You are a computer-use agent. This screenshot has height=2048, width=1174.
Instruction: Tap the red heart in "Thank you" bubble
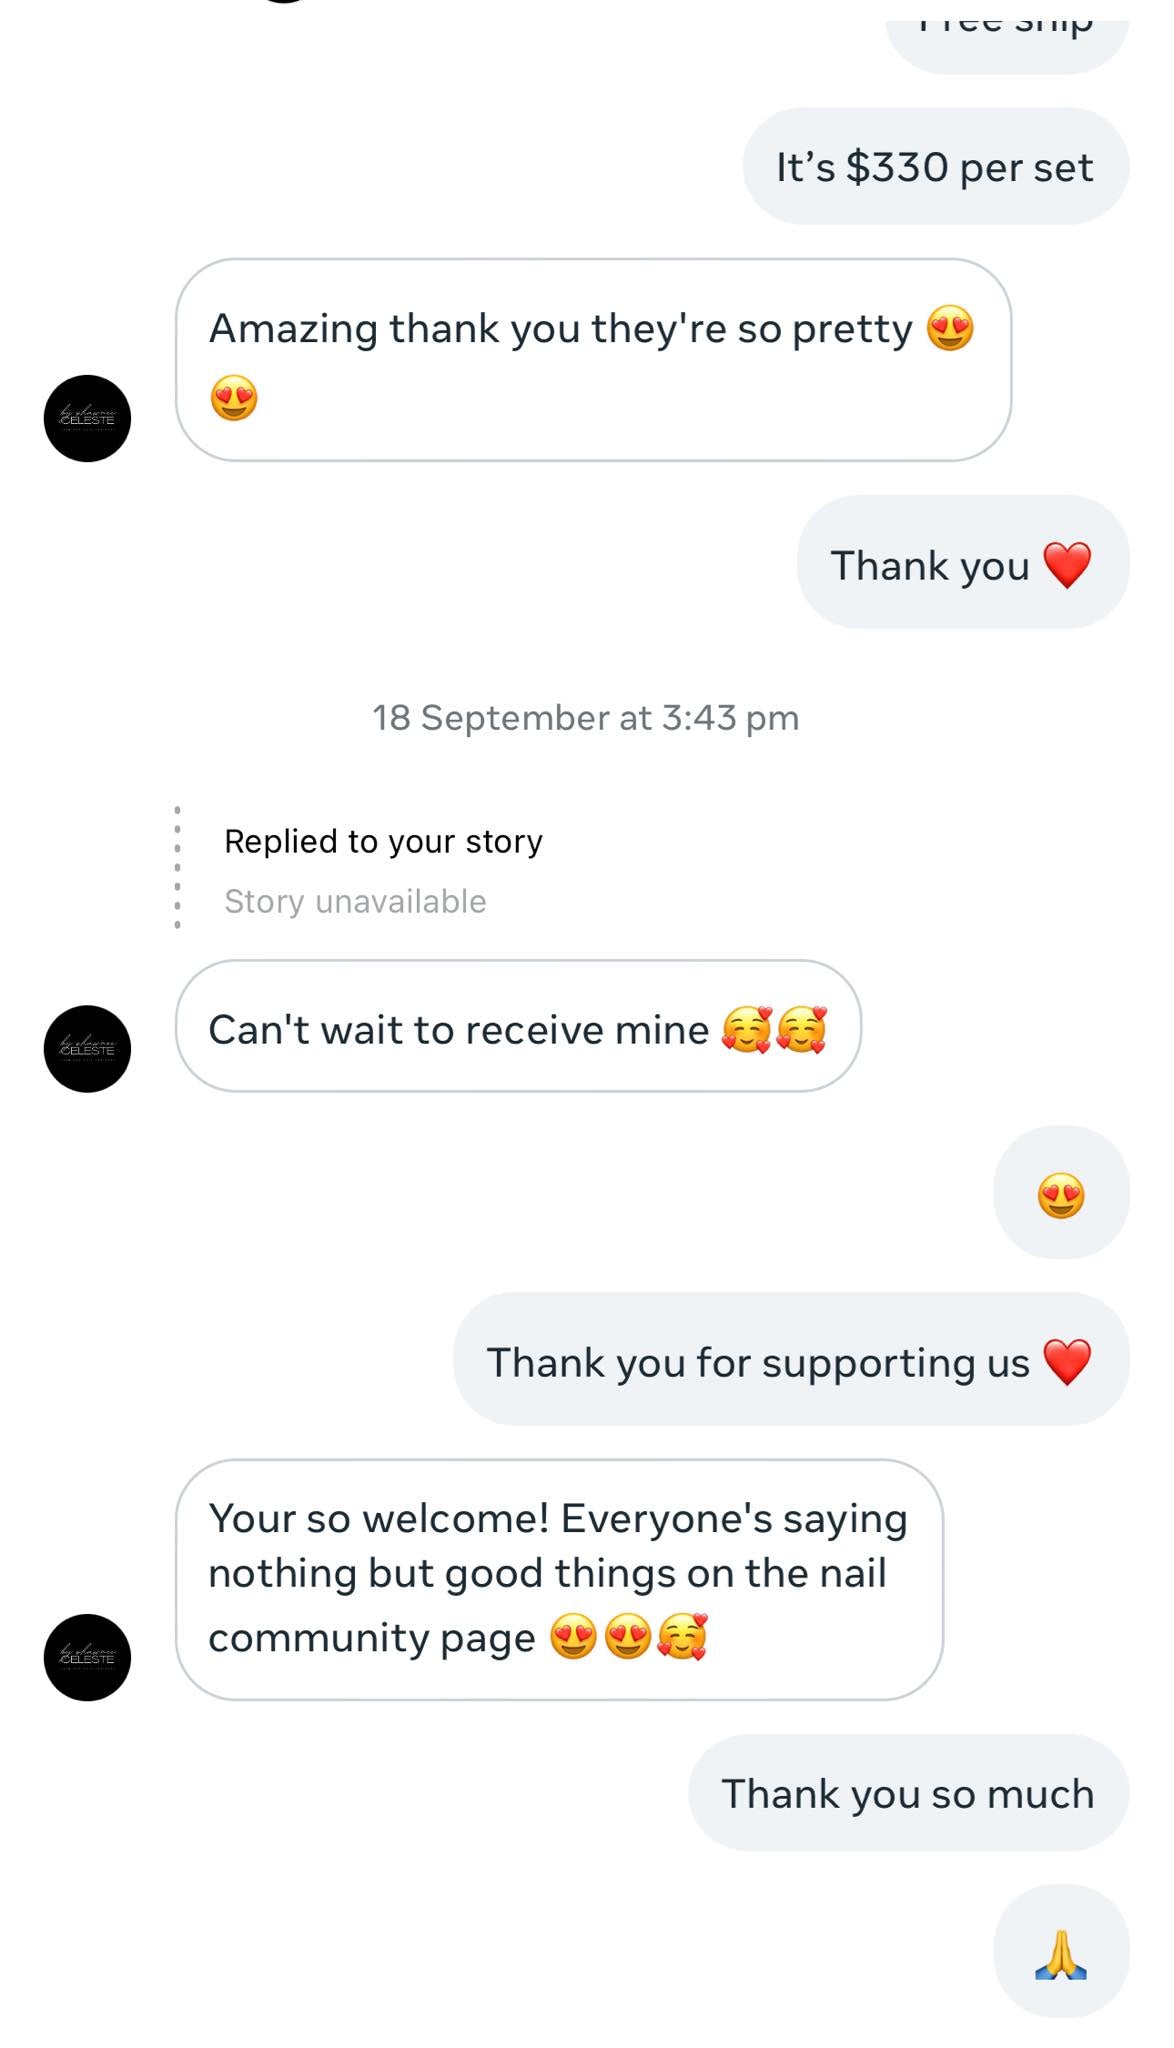pyautogui.click(x=1067, y=565)
